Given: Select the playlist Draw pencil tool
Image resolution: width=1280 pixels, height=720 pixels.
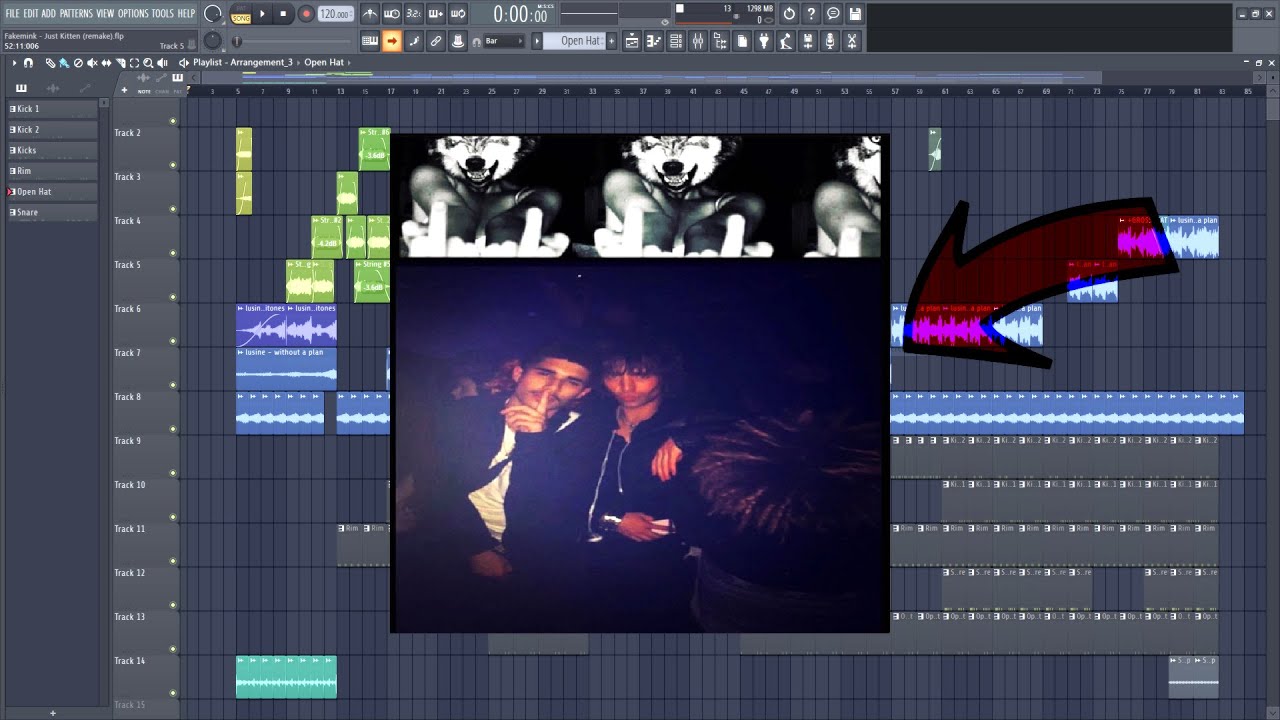Looking at the screenshot, I should pyautogui.click(x=50, y=63).
